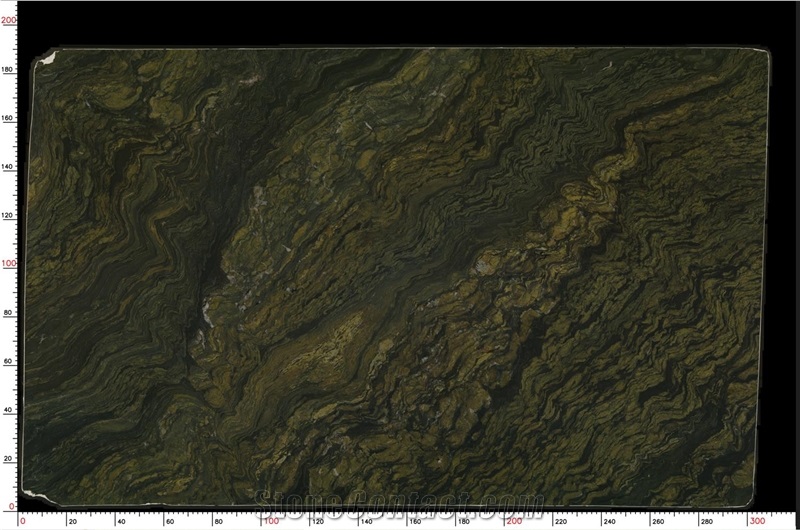Image resolution: width=800 pixels, height=530 pixels.
Task: Click the red 0 on horizontal ruler
Action: pyautogui.click(x=22, y=521)
